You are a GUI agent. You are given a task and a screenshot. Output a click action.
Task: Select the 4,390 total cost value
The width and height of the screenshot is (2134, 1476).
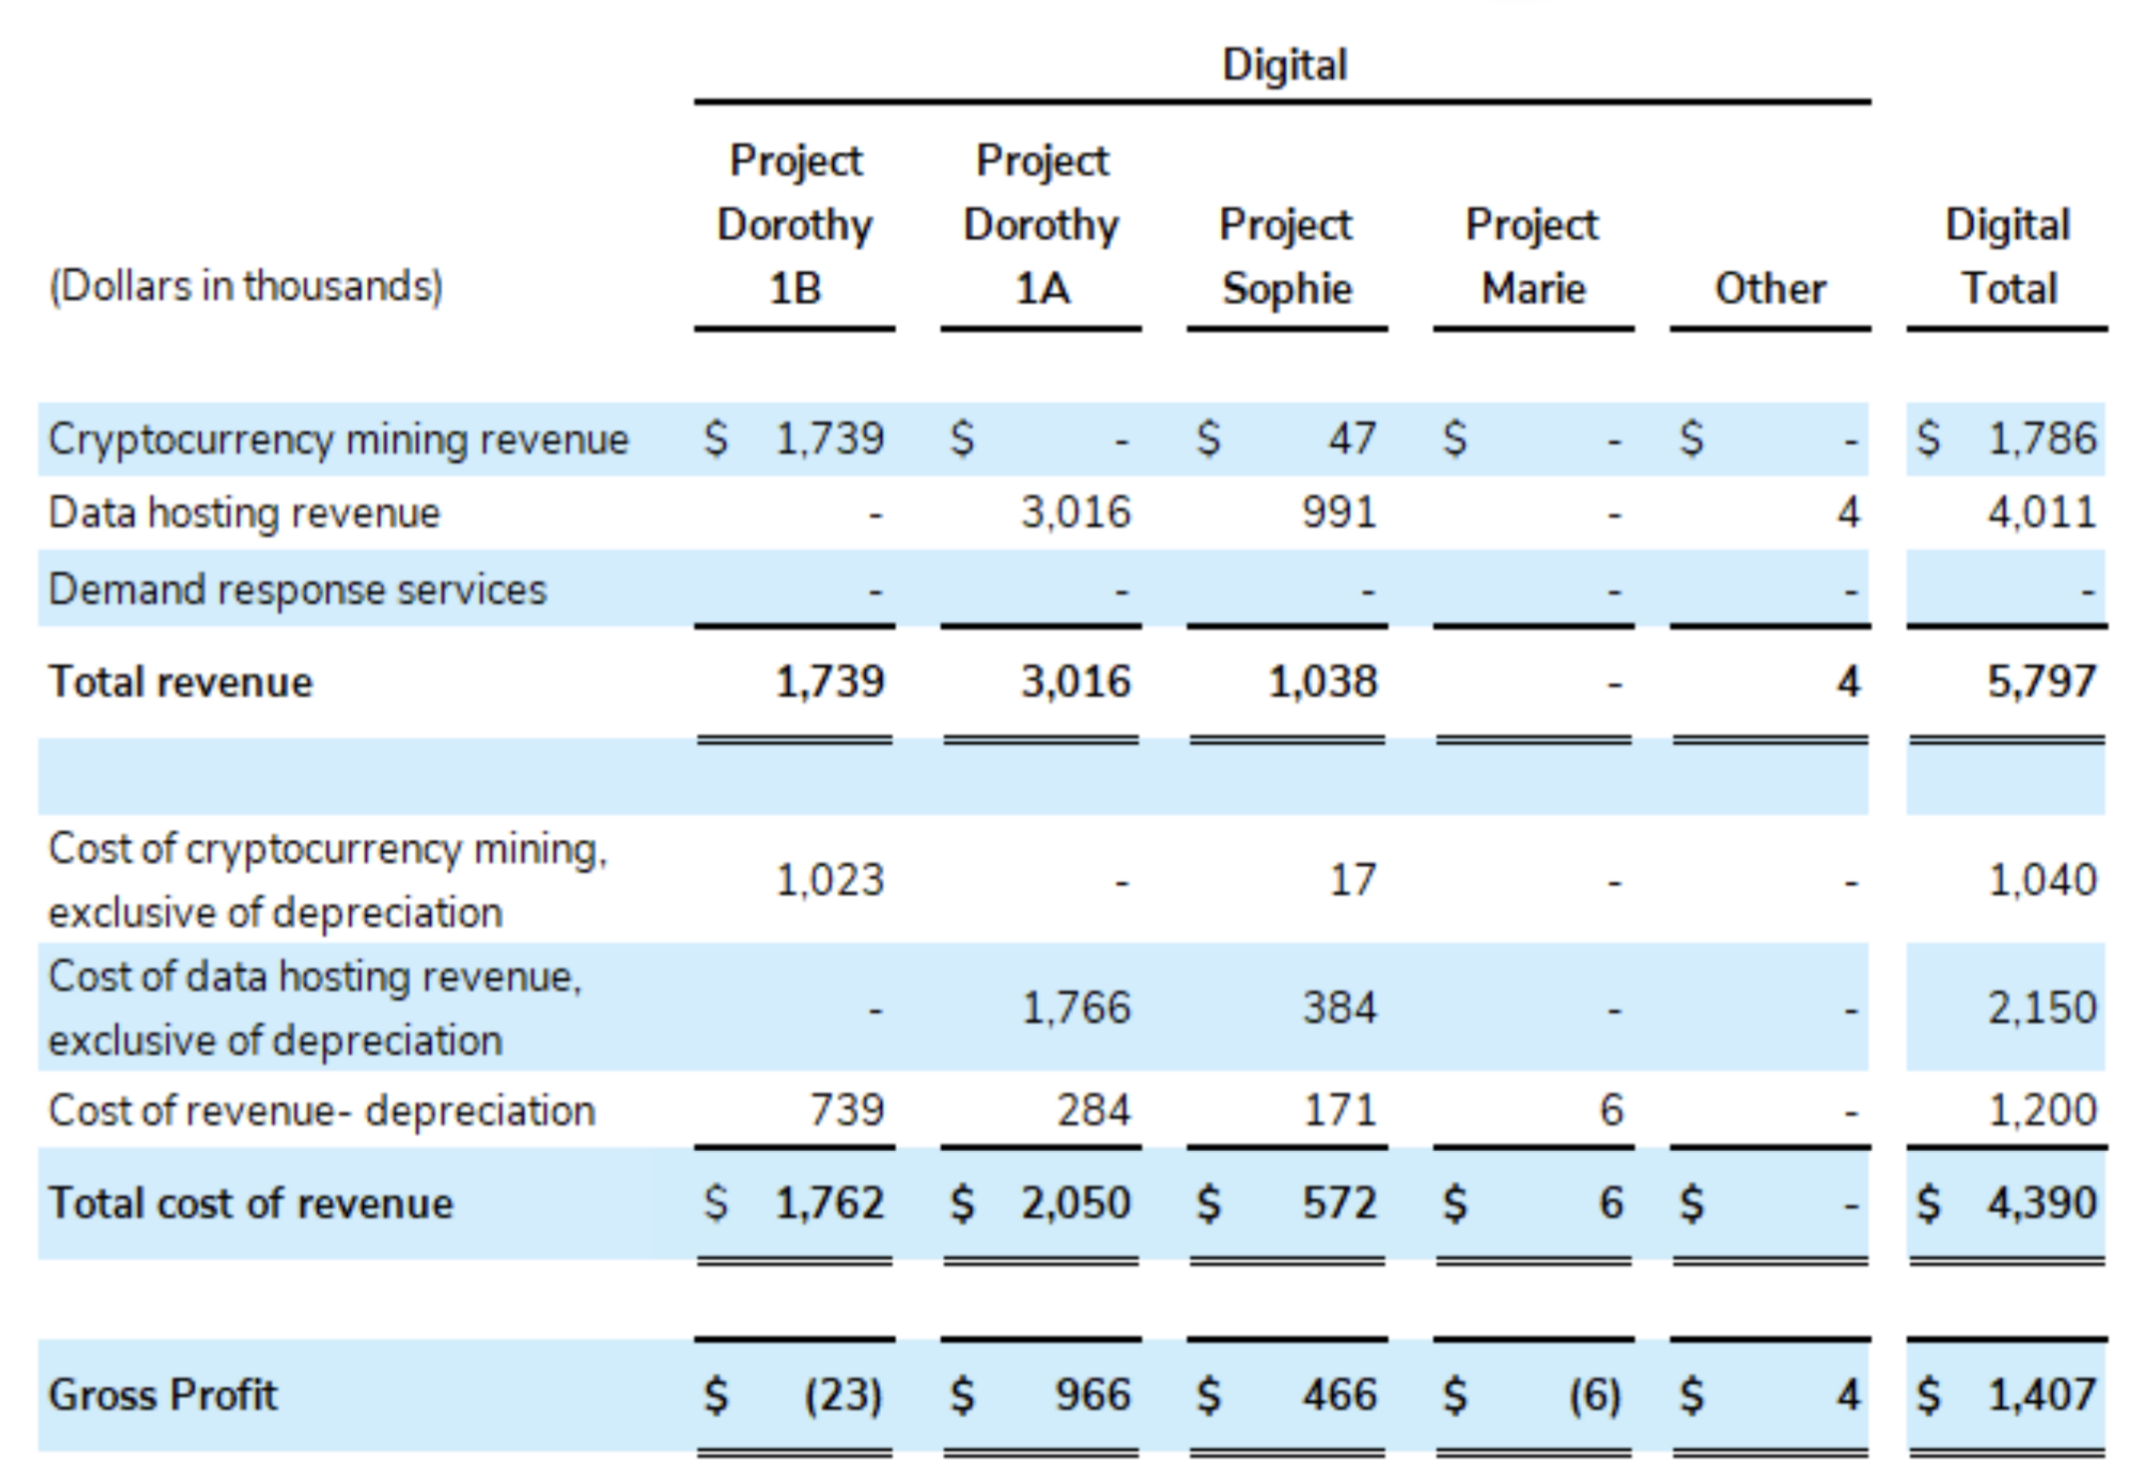point(2040,1204)
